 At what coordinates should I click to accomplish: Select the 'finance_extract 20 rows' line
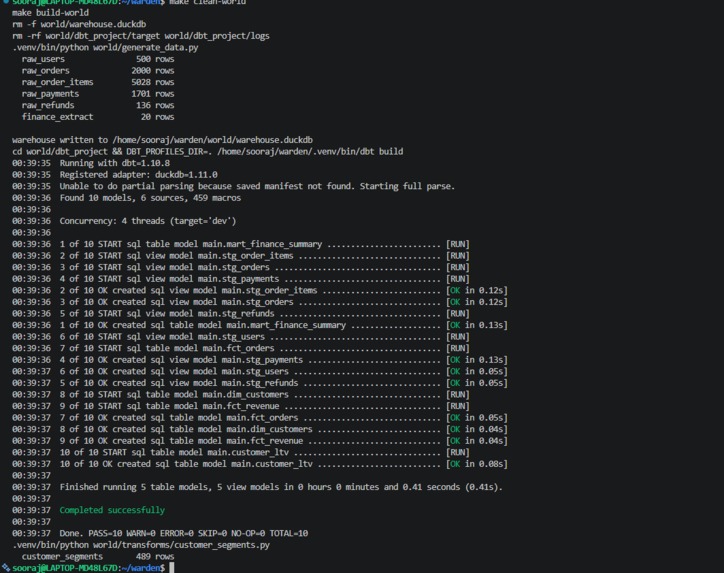(x=98, y=117)
